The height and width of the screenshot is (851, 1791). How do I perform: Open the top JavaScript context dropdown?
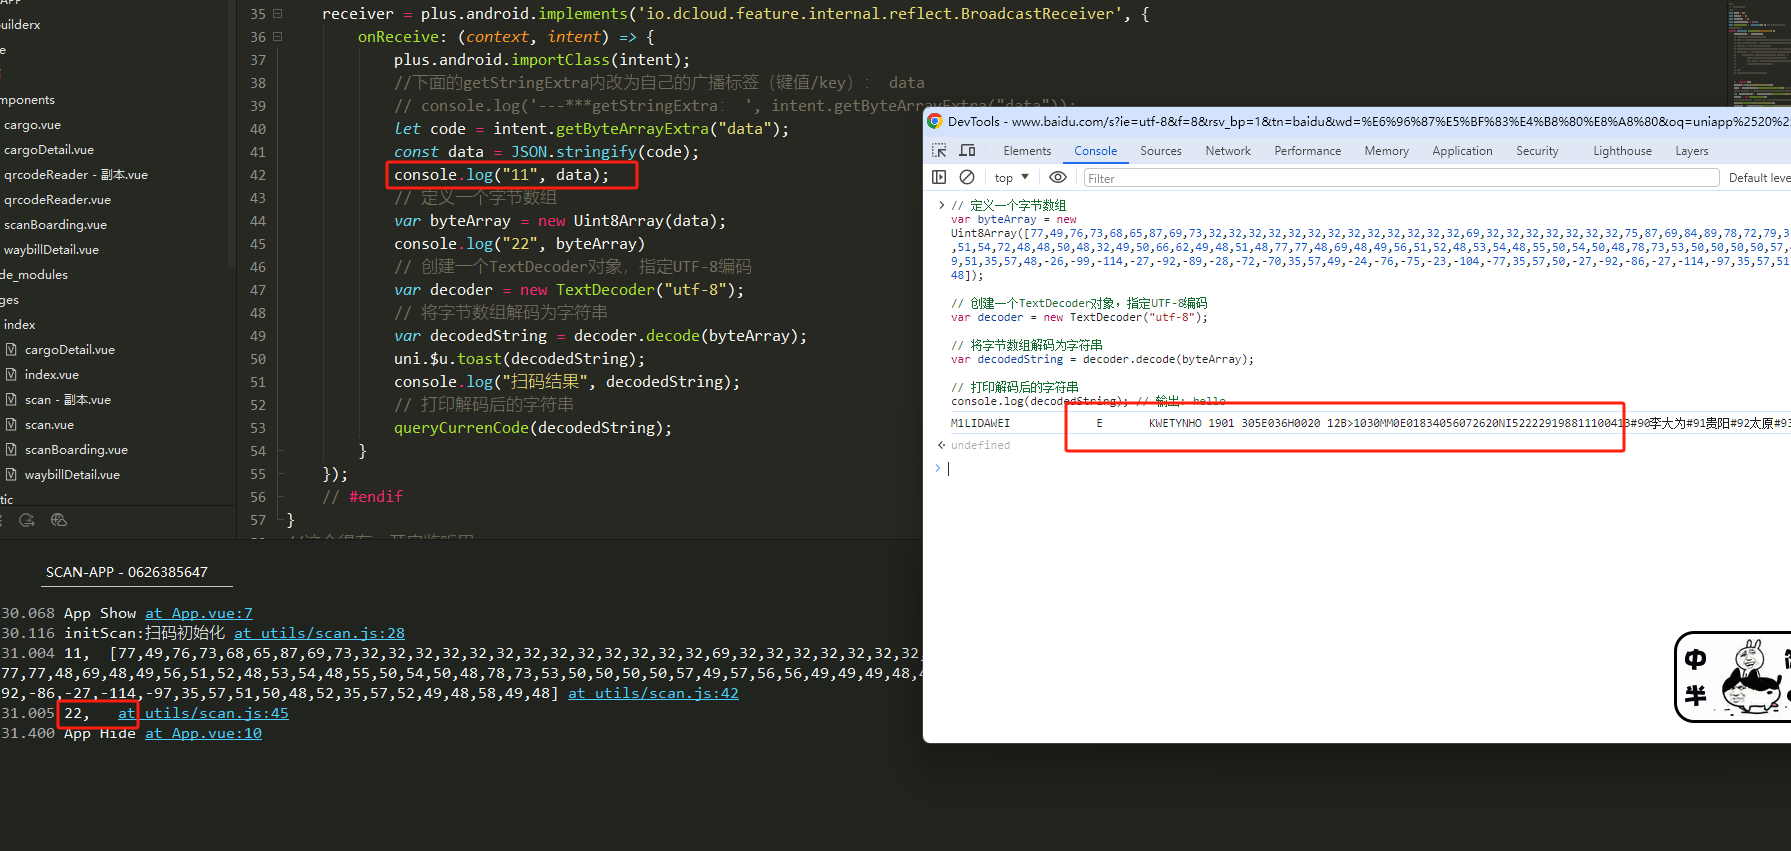click(1011, 178)
